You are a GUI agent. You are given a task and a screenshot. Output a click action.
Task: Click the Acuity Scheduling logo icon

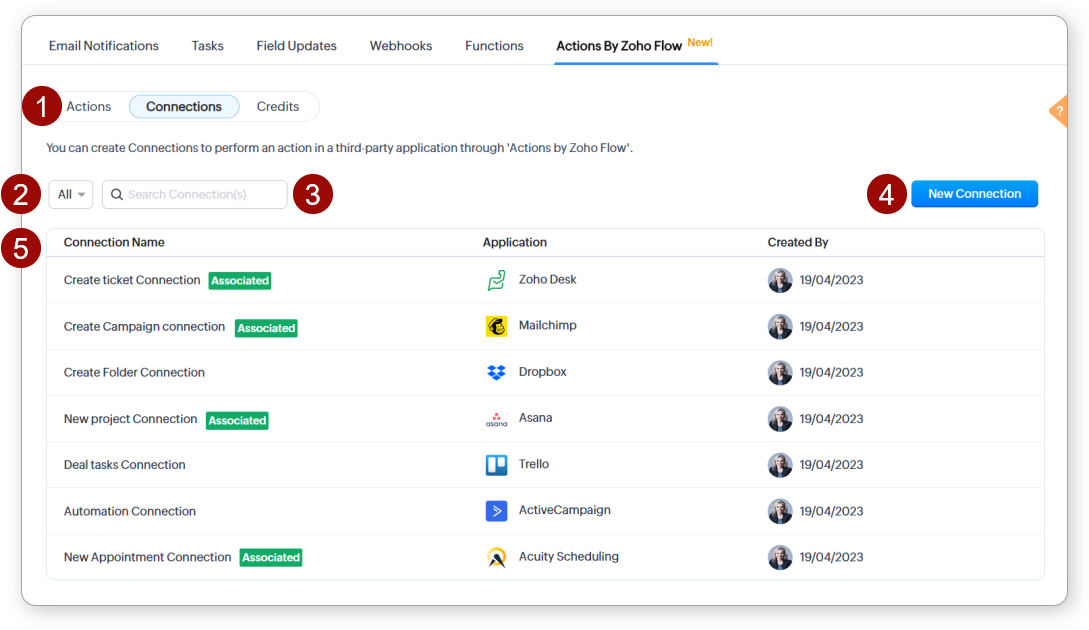(x=496, y=558)
